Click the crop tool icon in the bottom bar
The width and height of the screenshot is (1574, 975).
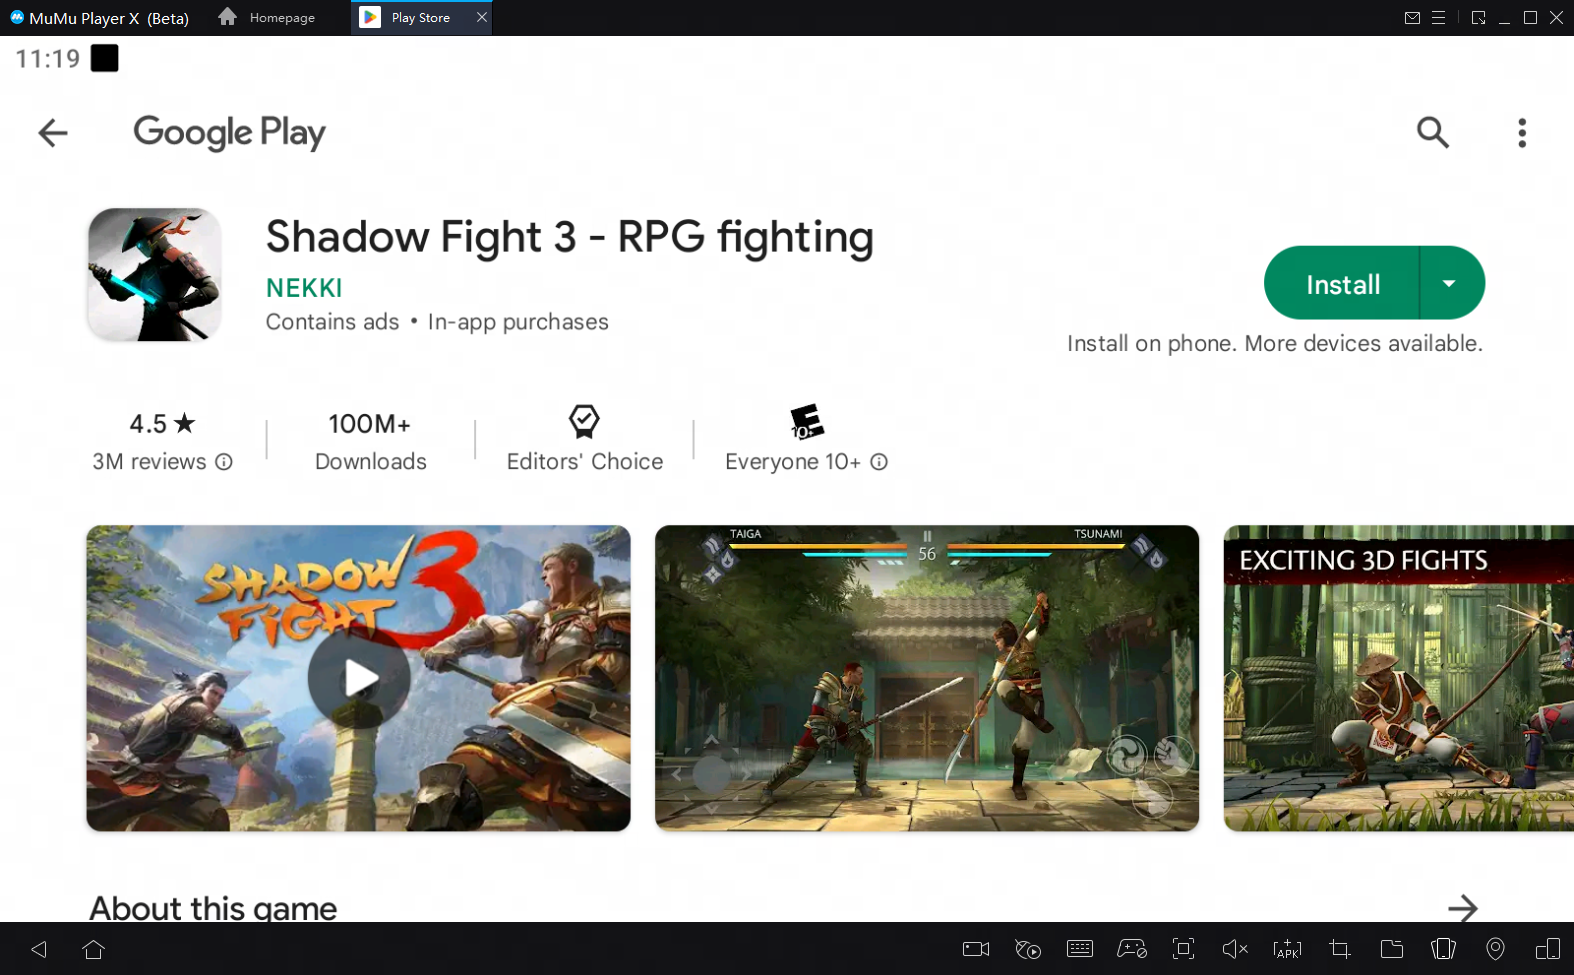pos(1340,949)
